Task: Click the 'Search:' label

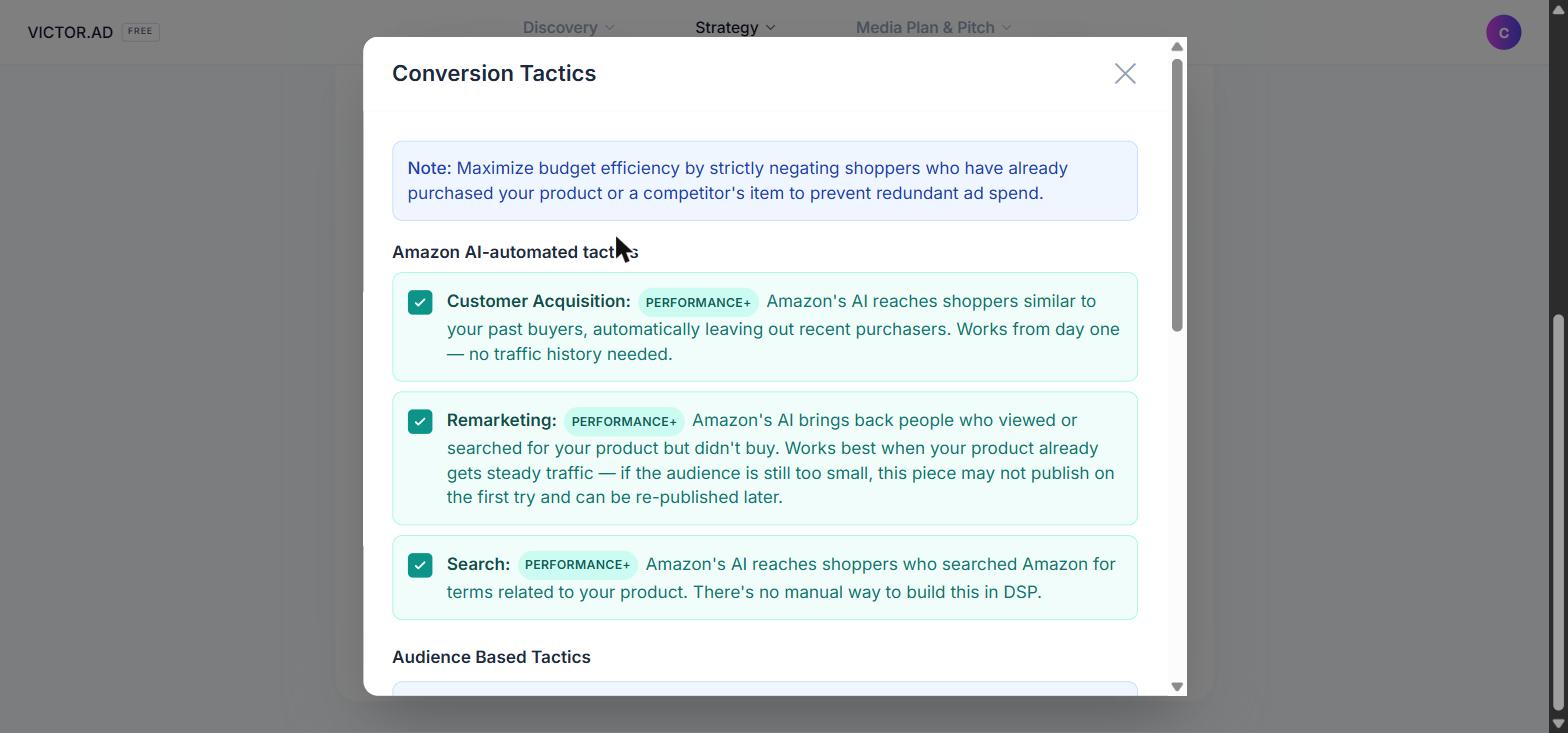Action: [x=479, y=564]
